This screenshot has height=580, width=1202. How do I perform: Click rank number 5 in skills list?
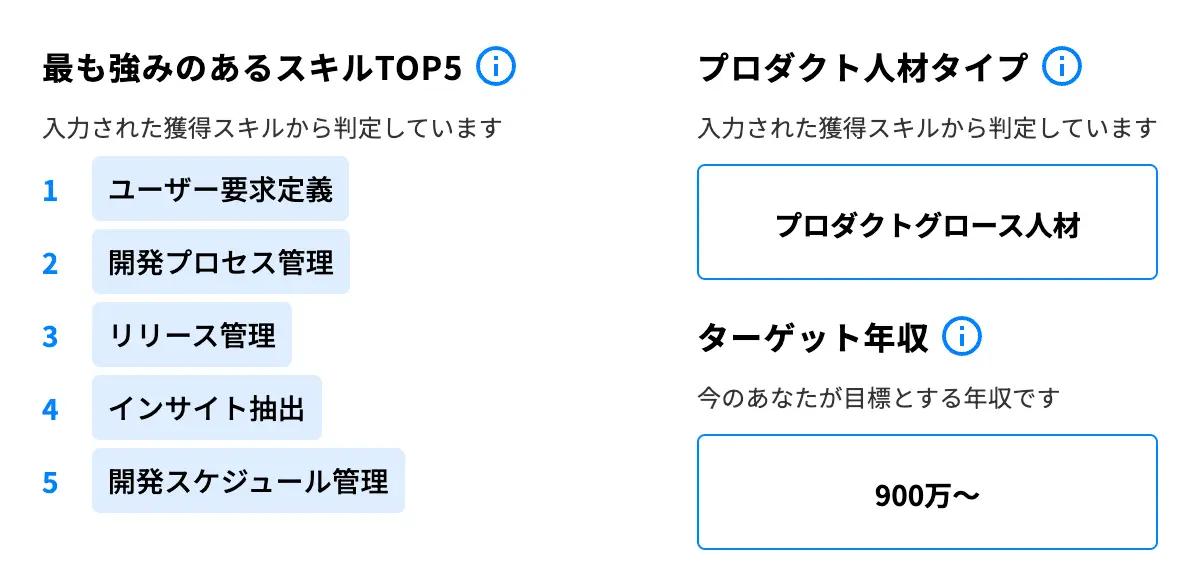coord(50,482)
